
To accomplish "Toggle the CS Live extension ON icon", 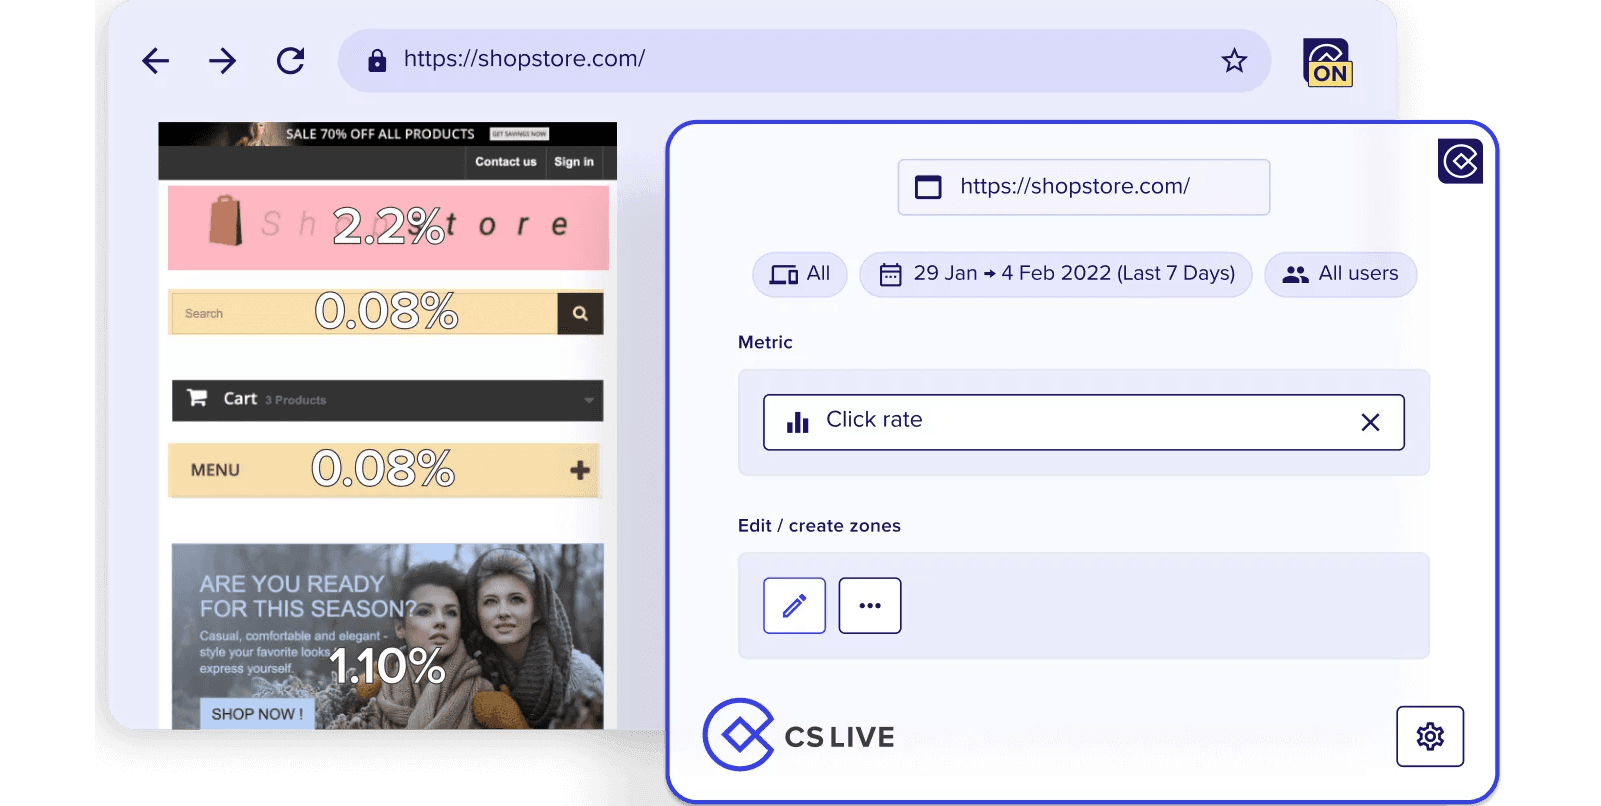I will coord(1328,63).
